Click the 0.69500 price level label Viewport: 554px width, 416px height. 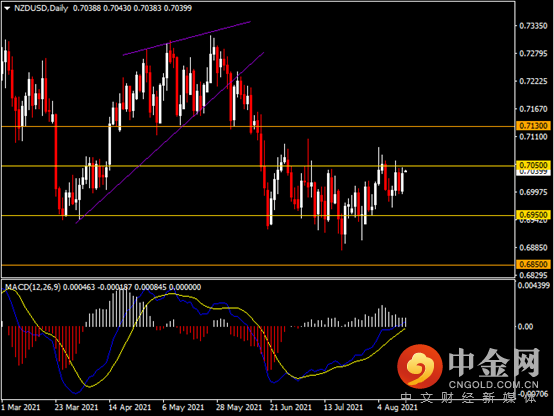534,215
